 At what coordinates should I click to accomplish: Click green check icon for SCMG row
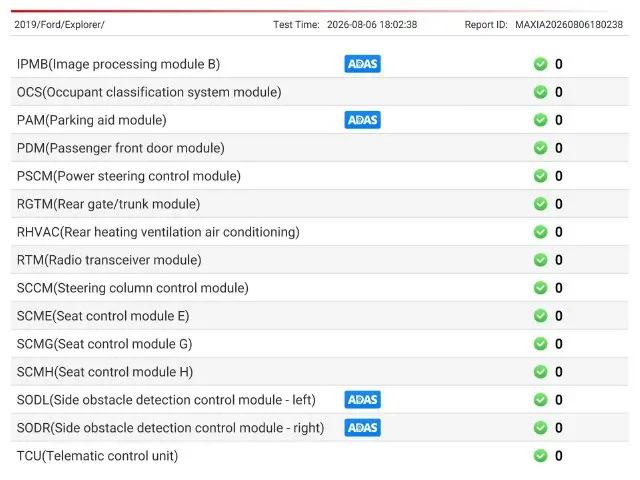540,344
